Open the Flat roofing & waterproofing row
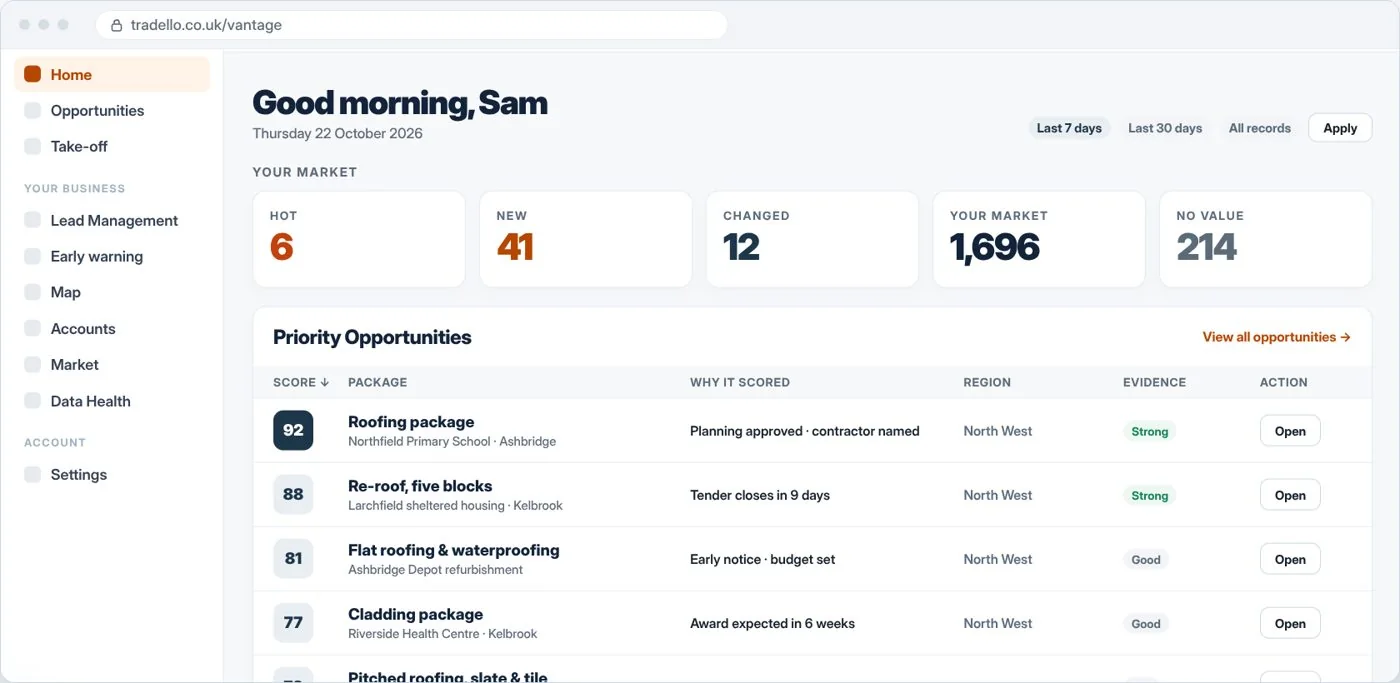Screen dimensions: 1400x683 tap(1290, 559)
